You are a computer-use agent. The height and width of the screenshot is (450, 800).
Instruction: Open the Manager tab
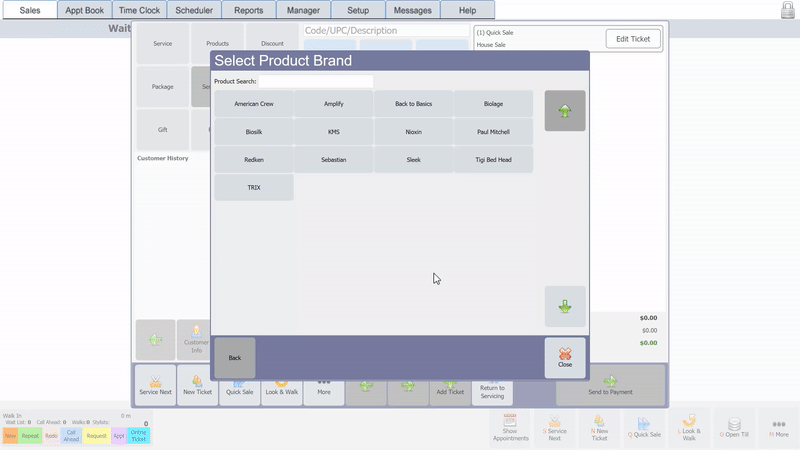[x=303, y=10]
